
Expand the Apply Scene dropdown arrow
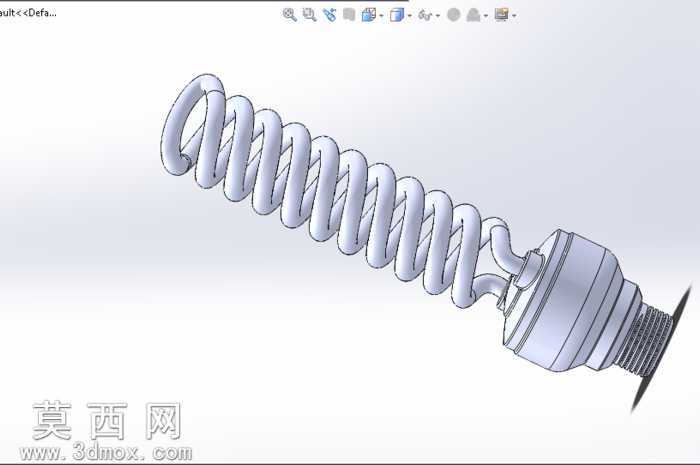486,16
